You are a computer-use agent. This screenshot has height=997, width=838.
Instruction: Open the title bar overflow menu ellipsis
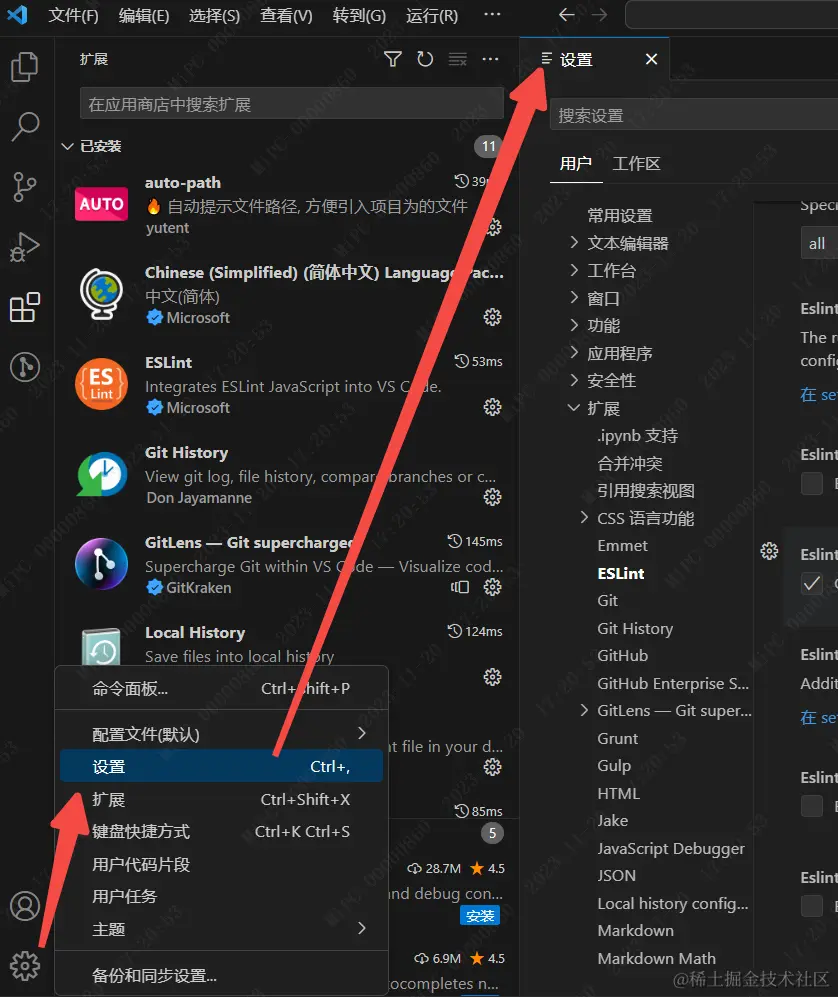coord(492,15)
